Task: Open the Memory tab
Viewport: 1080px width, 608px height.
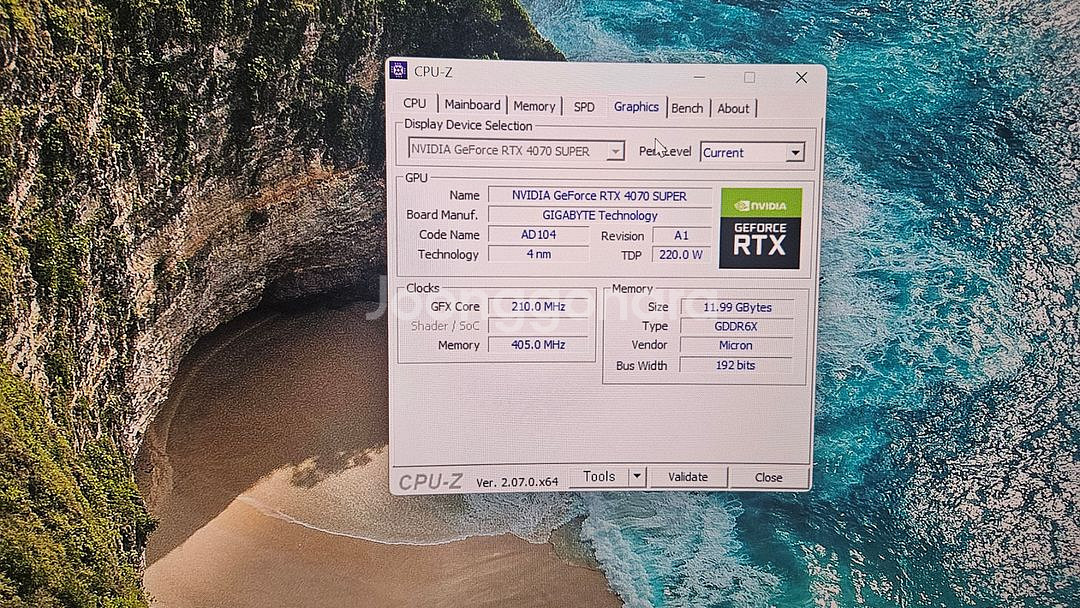Action: (534, 106)
